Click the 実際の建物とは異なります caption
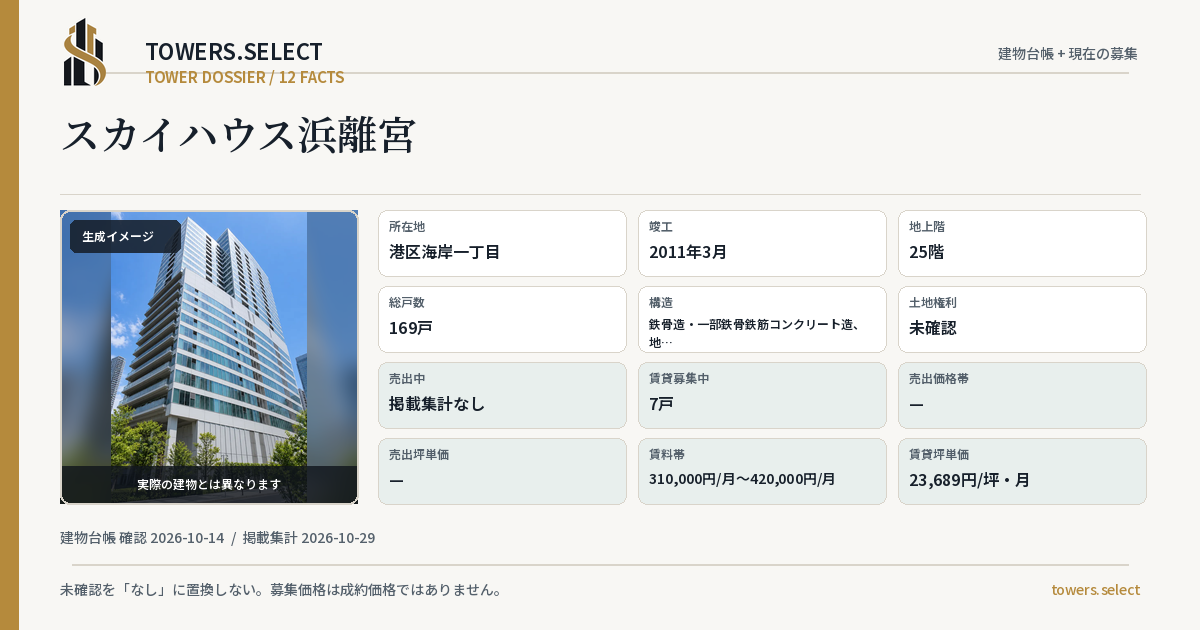The width and height of the screenshot is (1200, 630). [209, 484]
